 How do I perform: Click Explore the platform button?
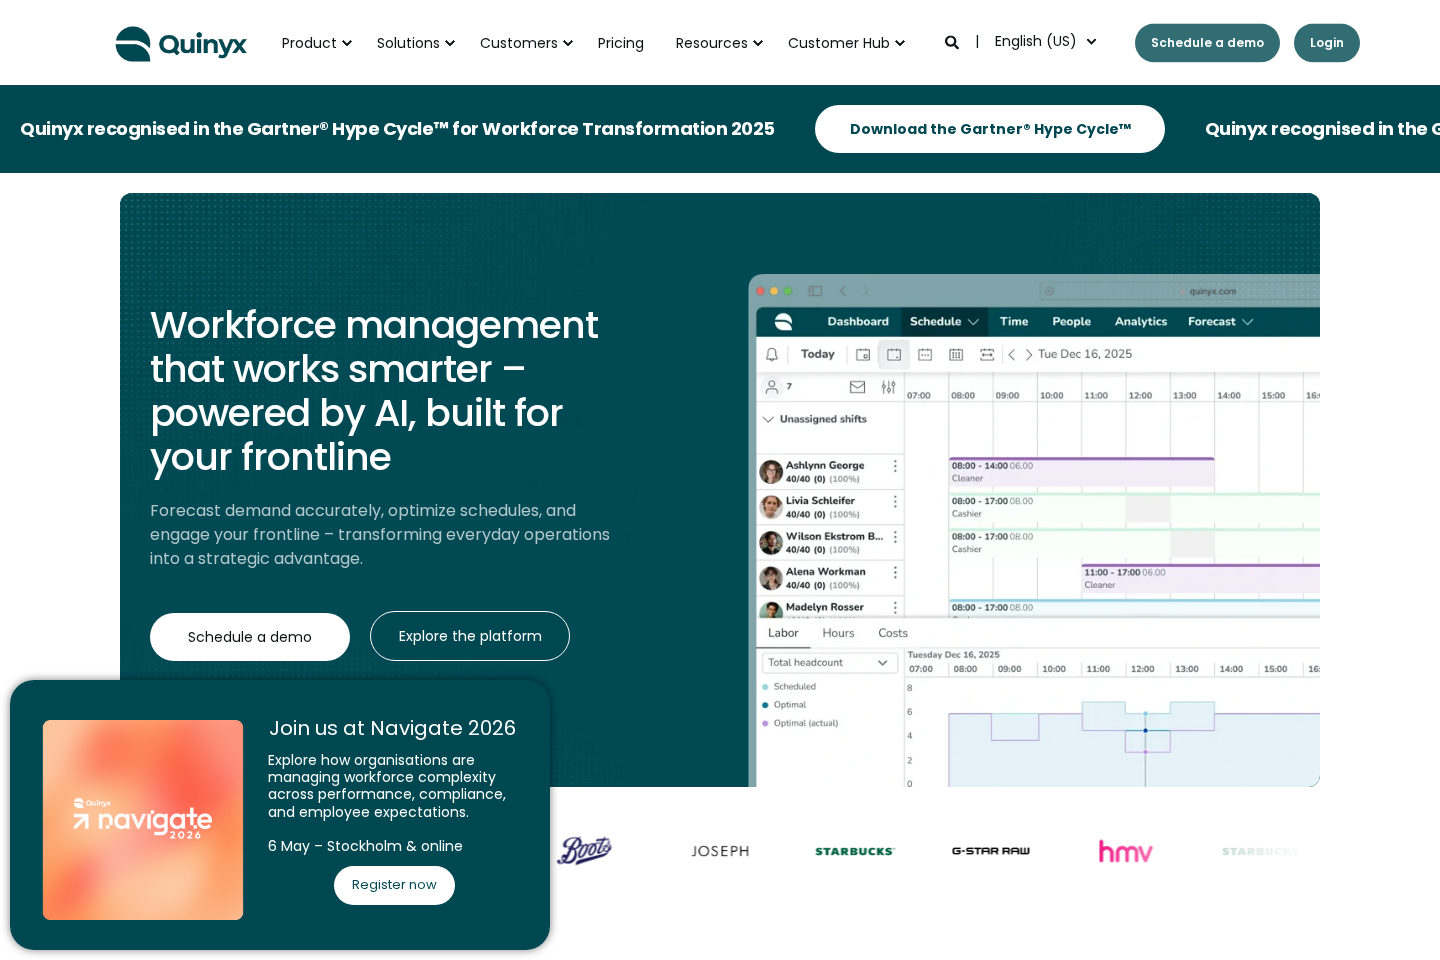coord(470,636)
